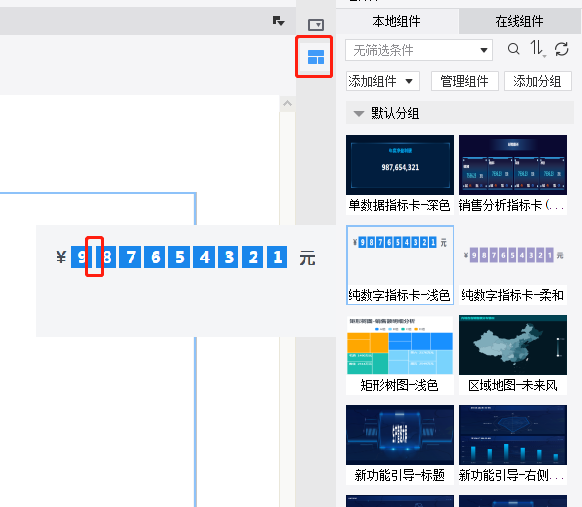Screen dimensions: 582x507
Task: Switch to 本地组件 tab
Action: (x=396, y=22)
